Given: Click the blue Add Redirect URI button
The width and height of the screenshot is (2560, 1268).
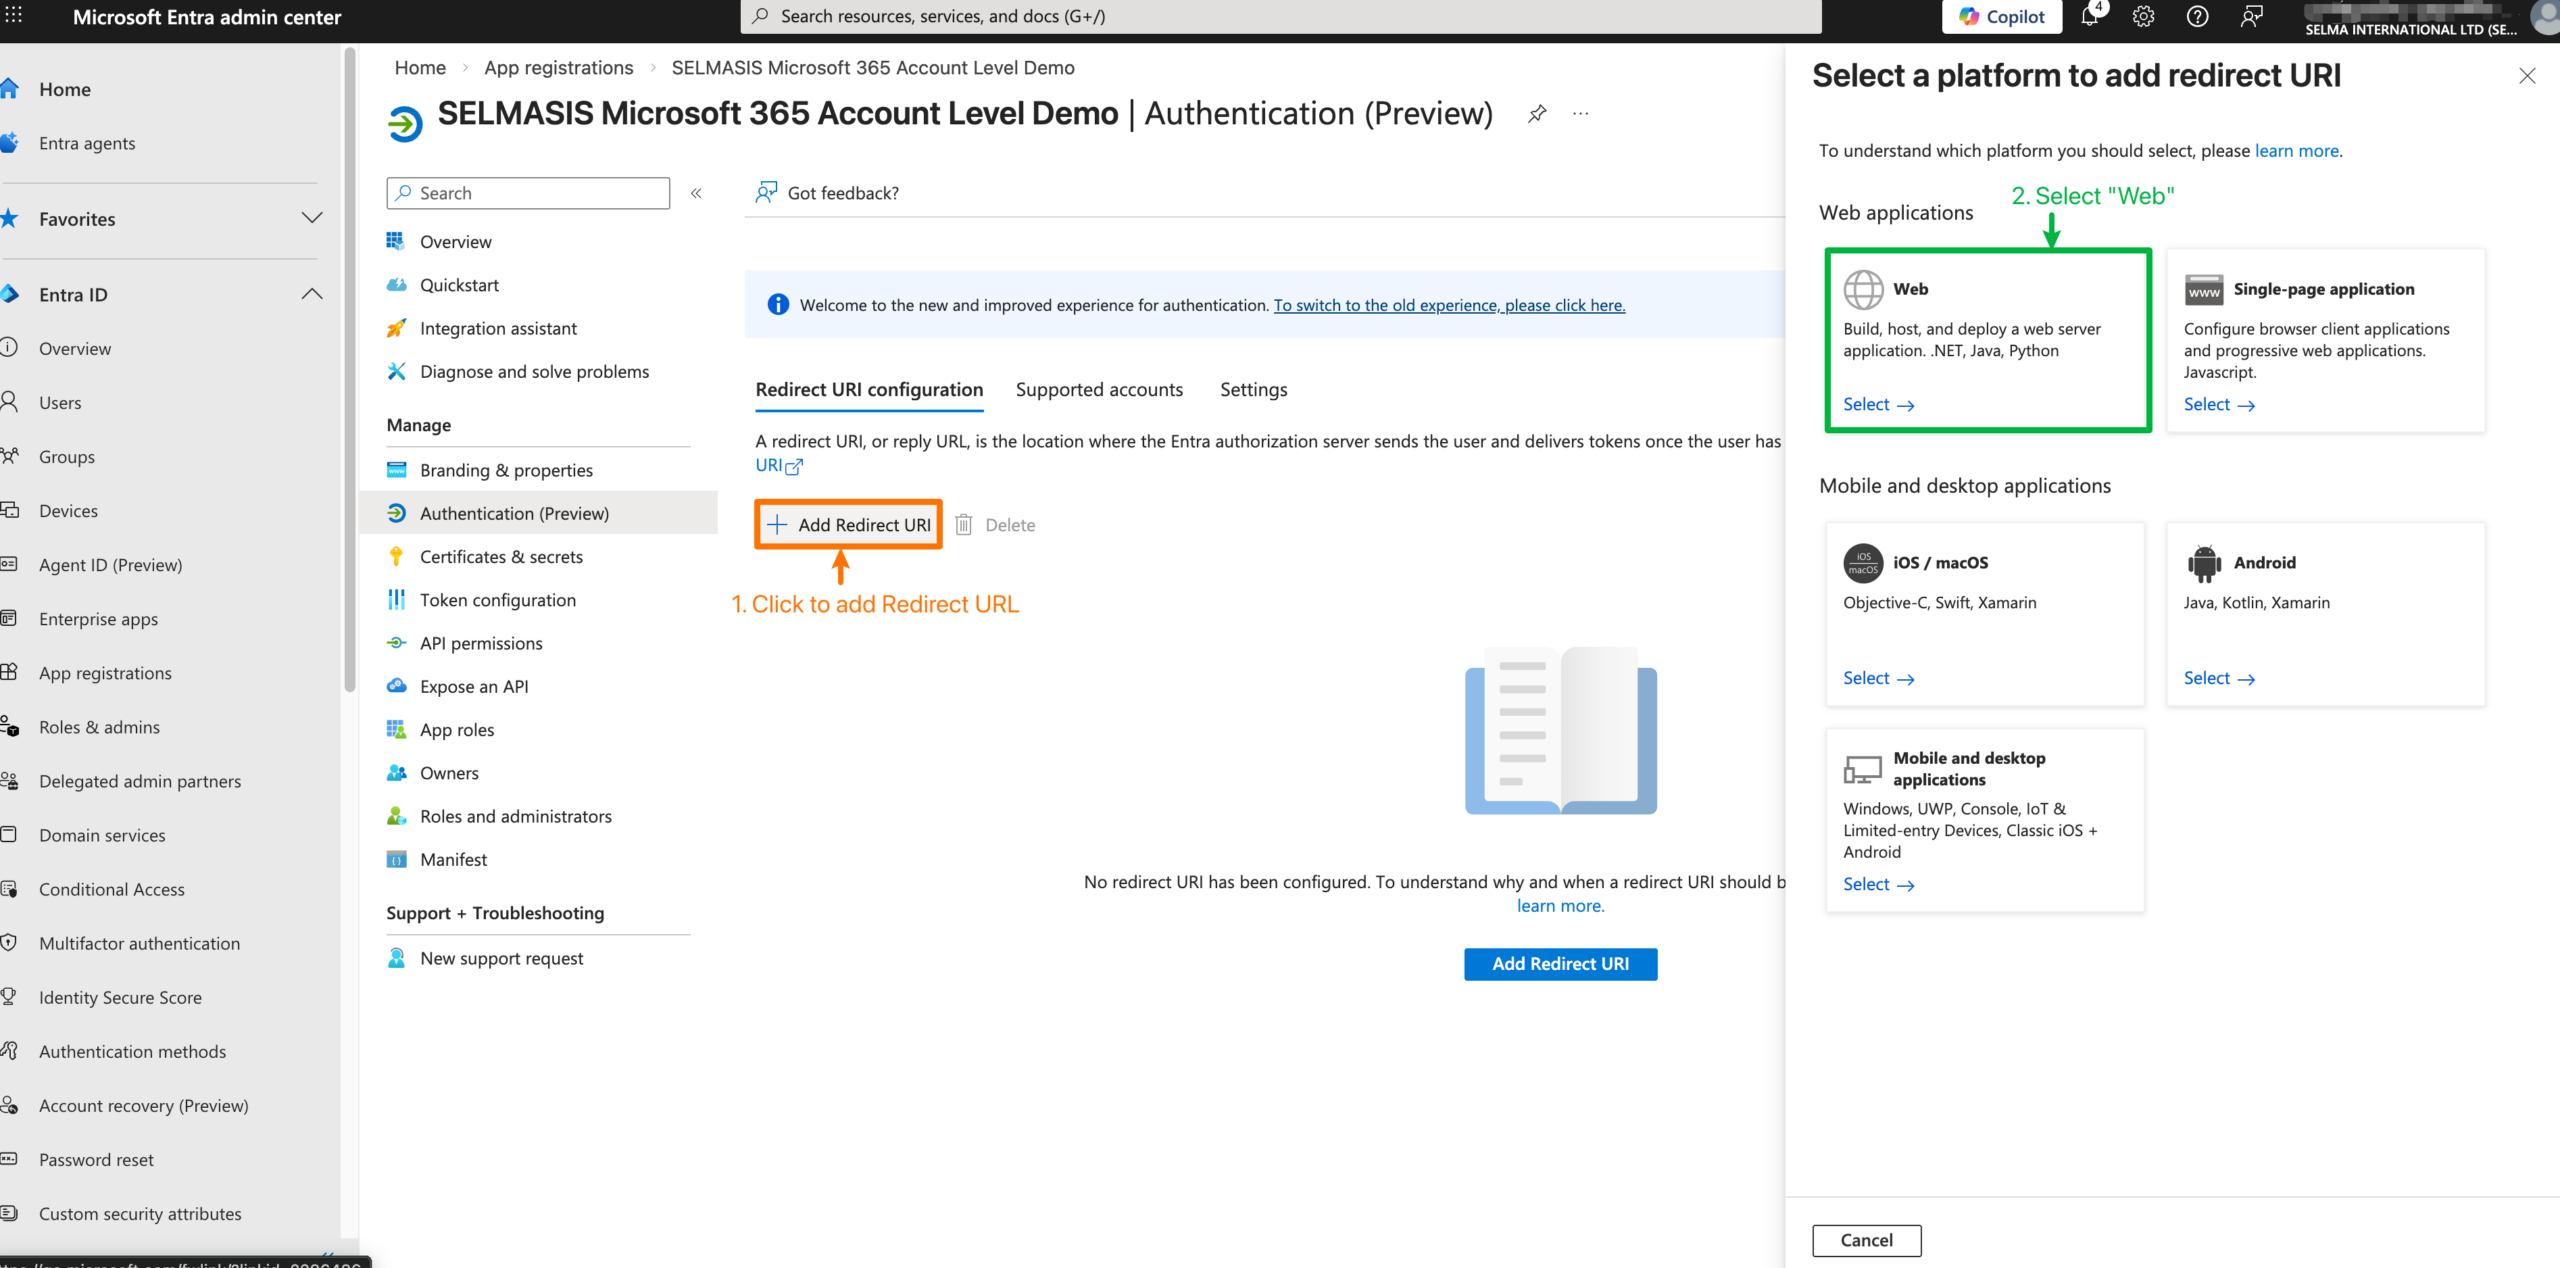Looking at the screenshot, I should (1560, 964).
